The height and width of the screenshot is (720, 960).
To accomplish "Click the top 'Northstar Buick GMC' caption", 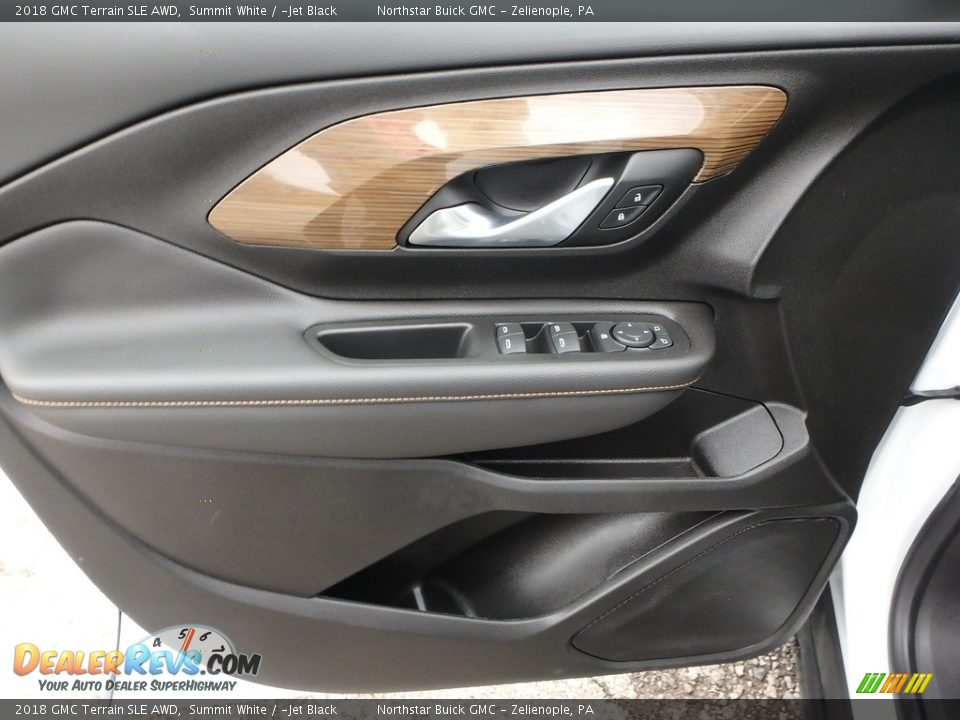I will click(x=485, y=11).
